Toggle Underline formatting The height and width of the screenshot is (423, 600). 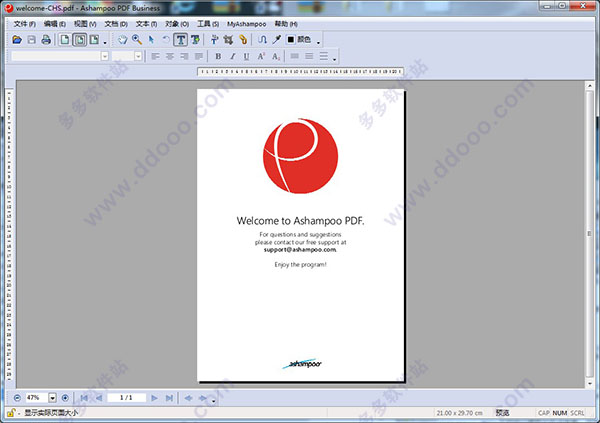[x=246, y=56]
